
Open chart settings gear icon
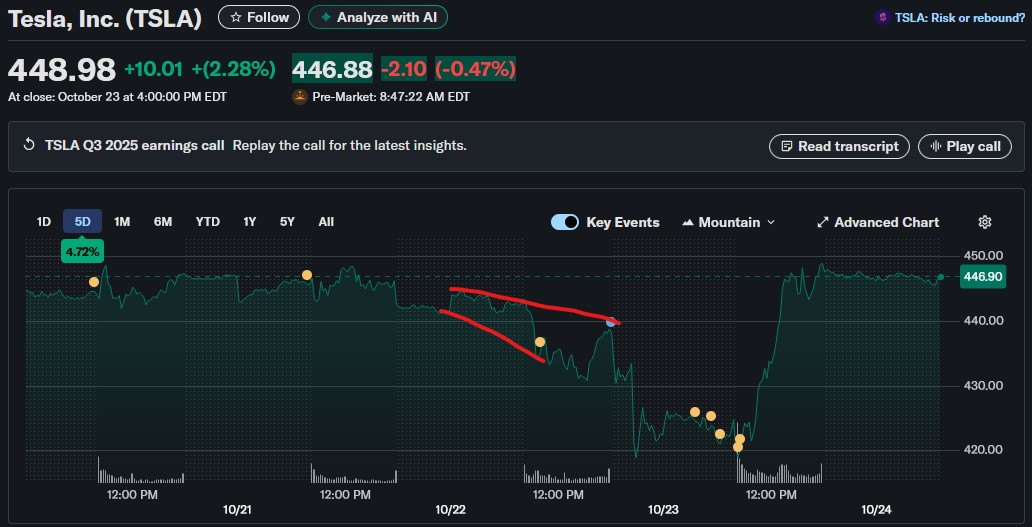pos(984,222)
